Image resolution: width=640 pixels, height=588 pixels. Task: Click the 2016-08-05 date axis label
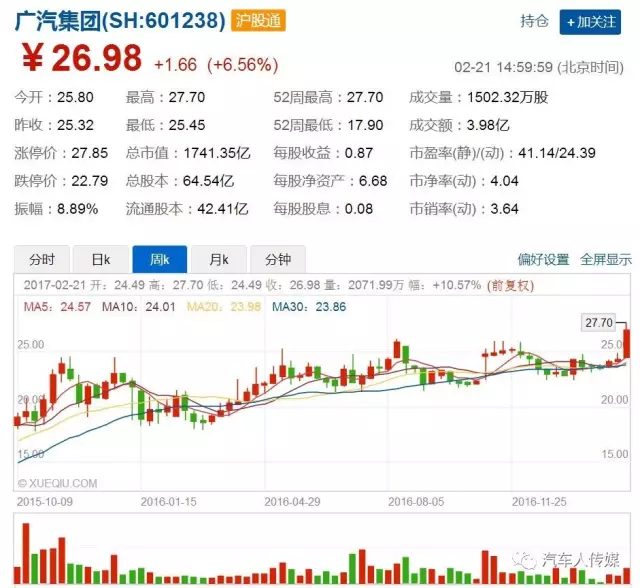(x=416, y=502)
